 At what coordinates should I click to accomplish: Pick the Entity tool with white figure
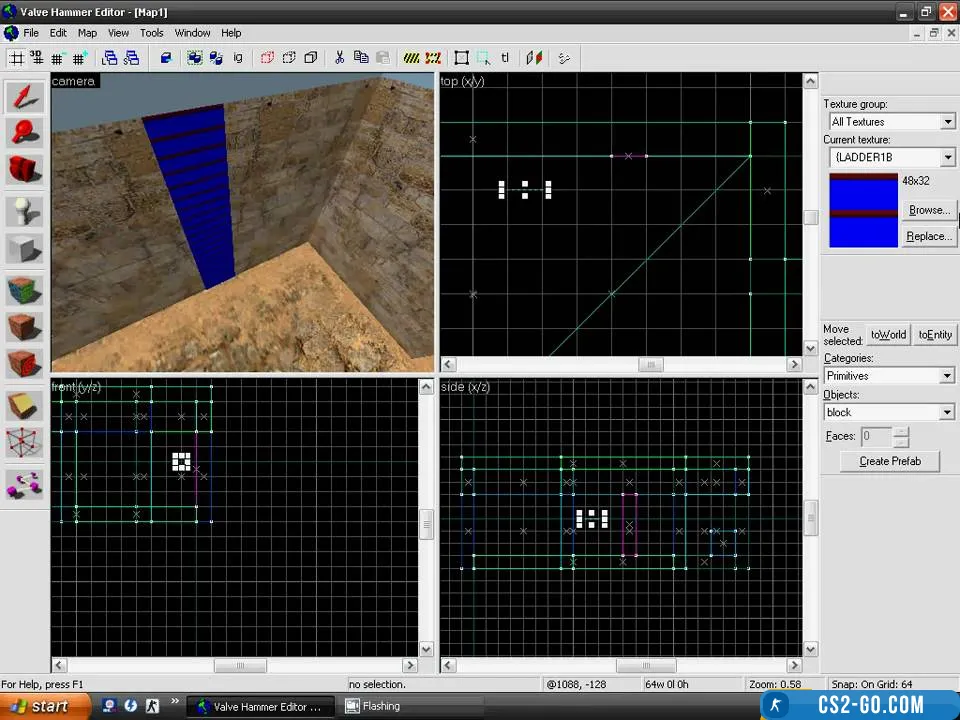pos(24,211)
